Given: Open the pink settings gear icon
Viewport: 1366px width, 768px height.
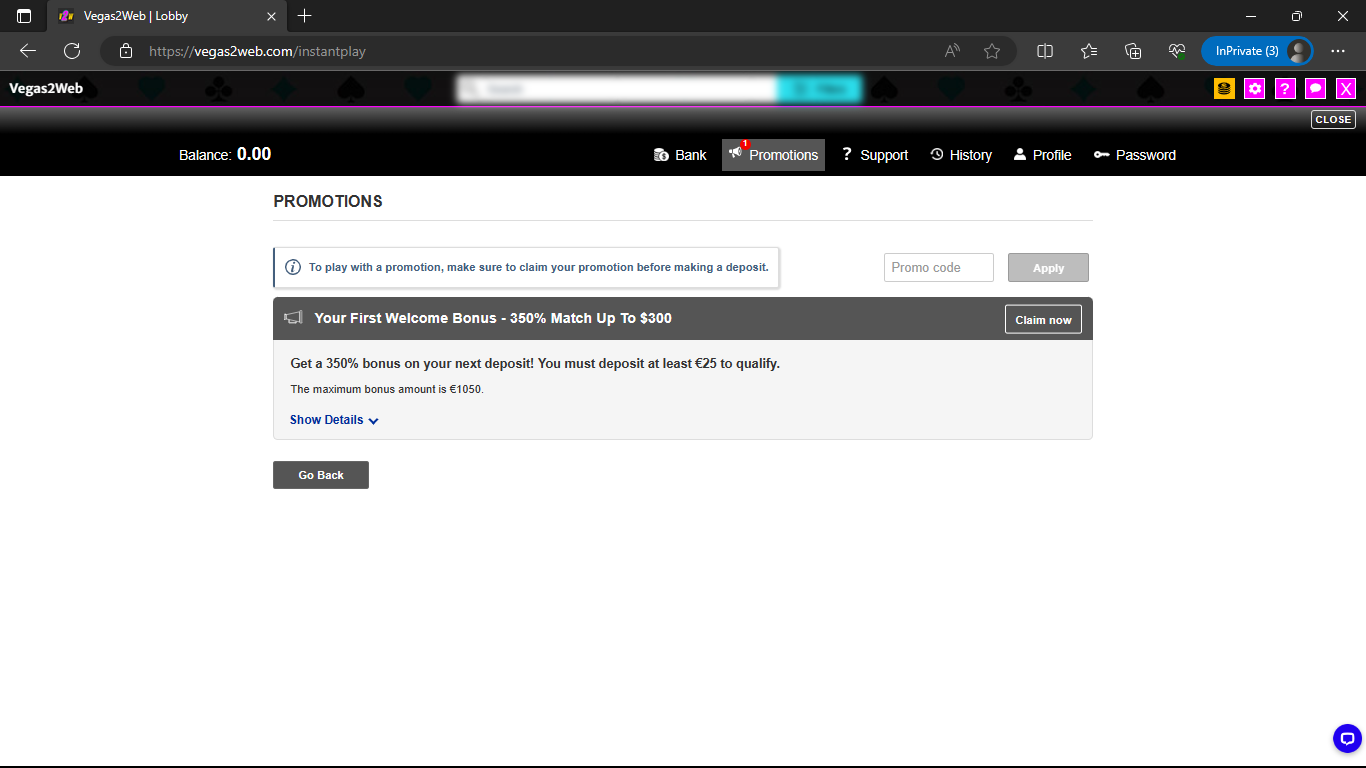Looking at the screenshot, I should click(x=1254, y=88).
